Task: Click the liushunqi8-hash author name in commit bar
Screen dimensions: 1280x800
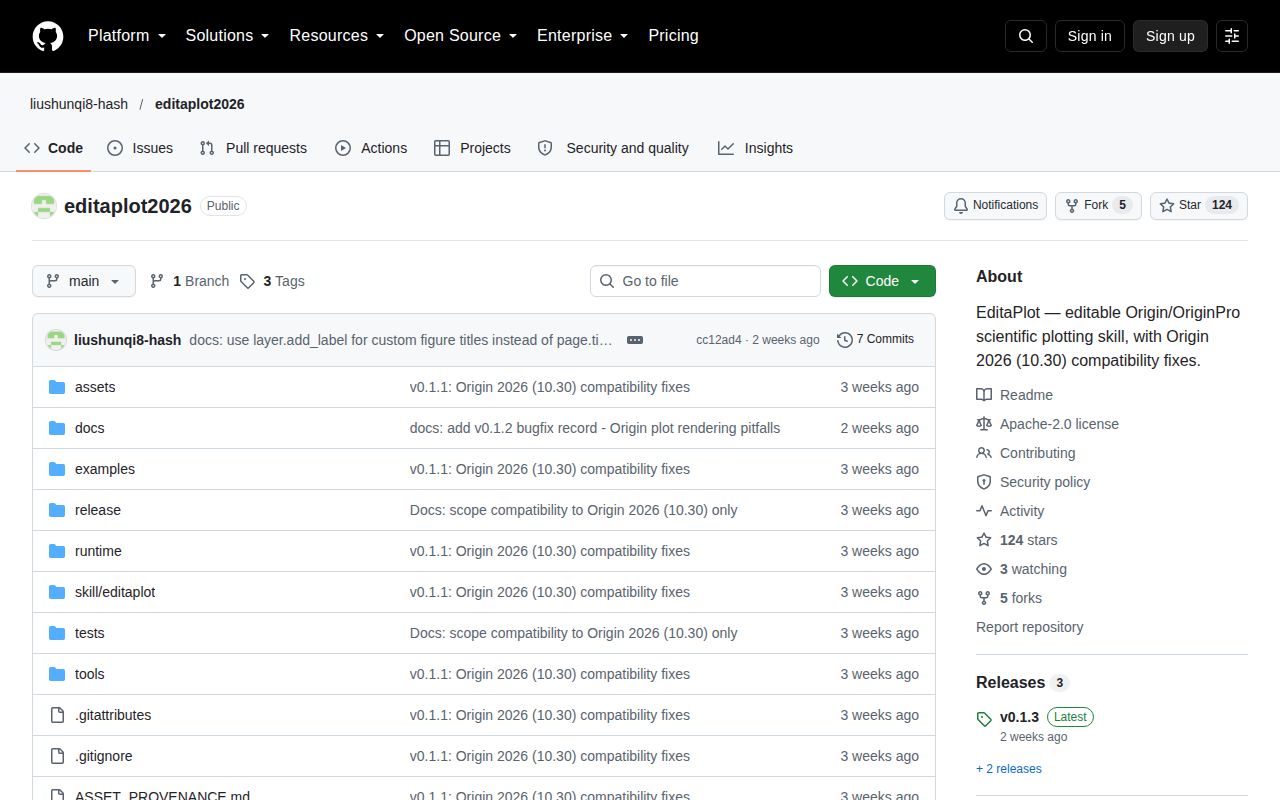Action: [127, 340]
